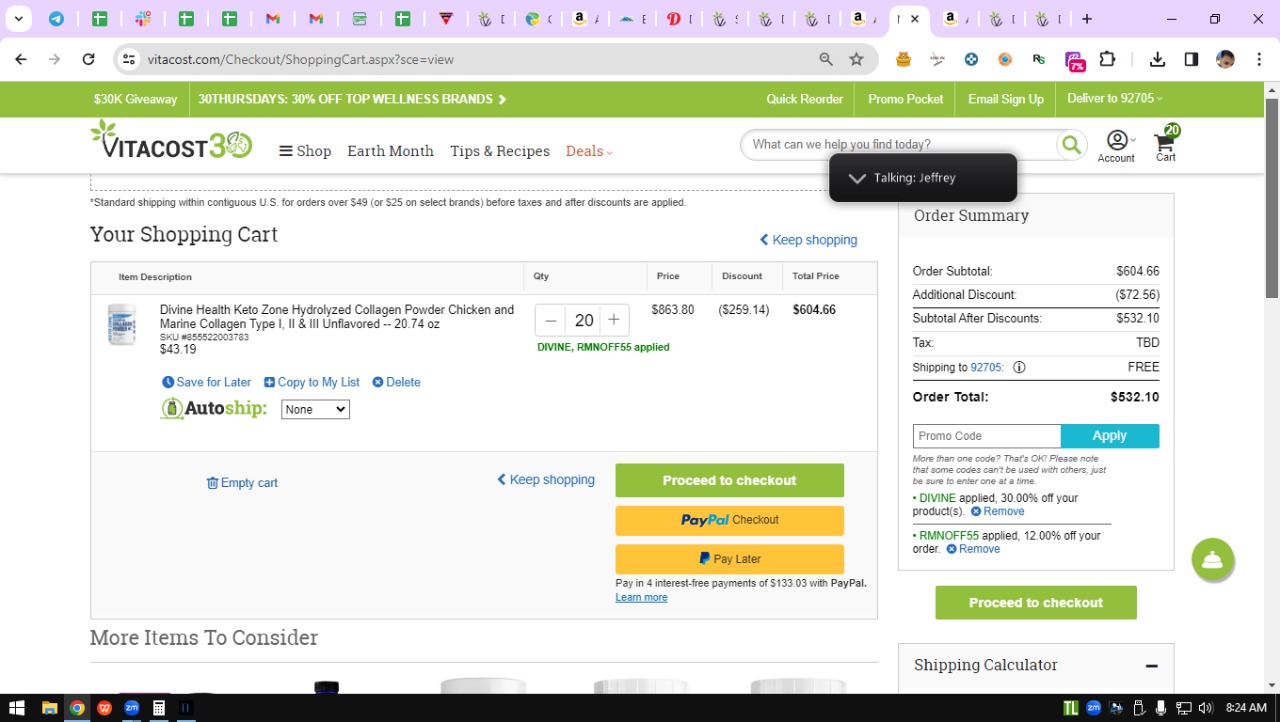
Task: Apply the promo code
Action: coord(1110,436)
